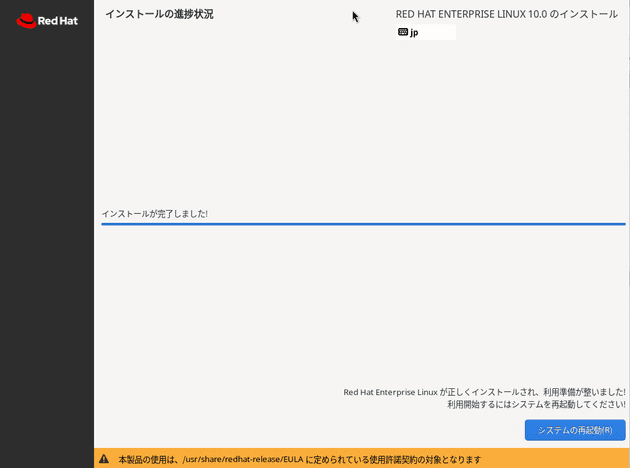
Task: Click the EULA license notice text in orange bar
Action: [299, 459]
